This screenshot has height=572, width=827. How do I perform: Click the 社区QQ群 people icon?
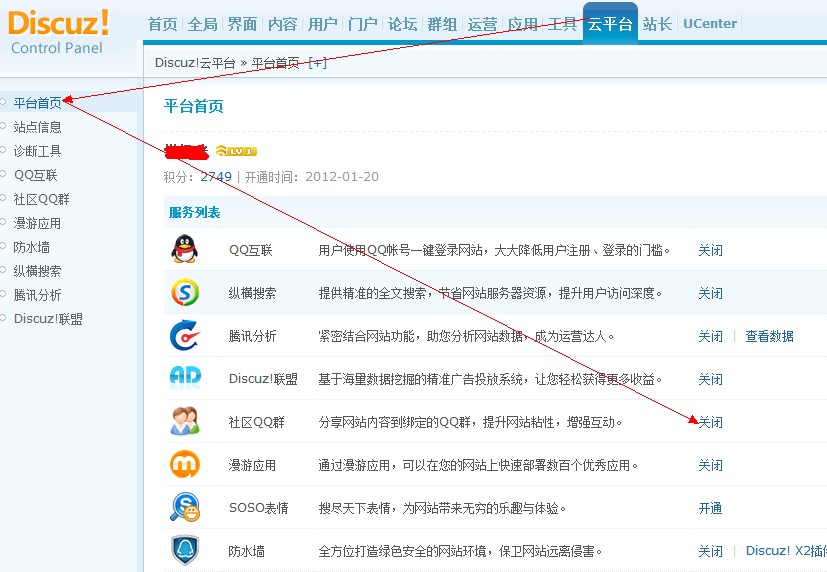185,421
